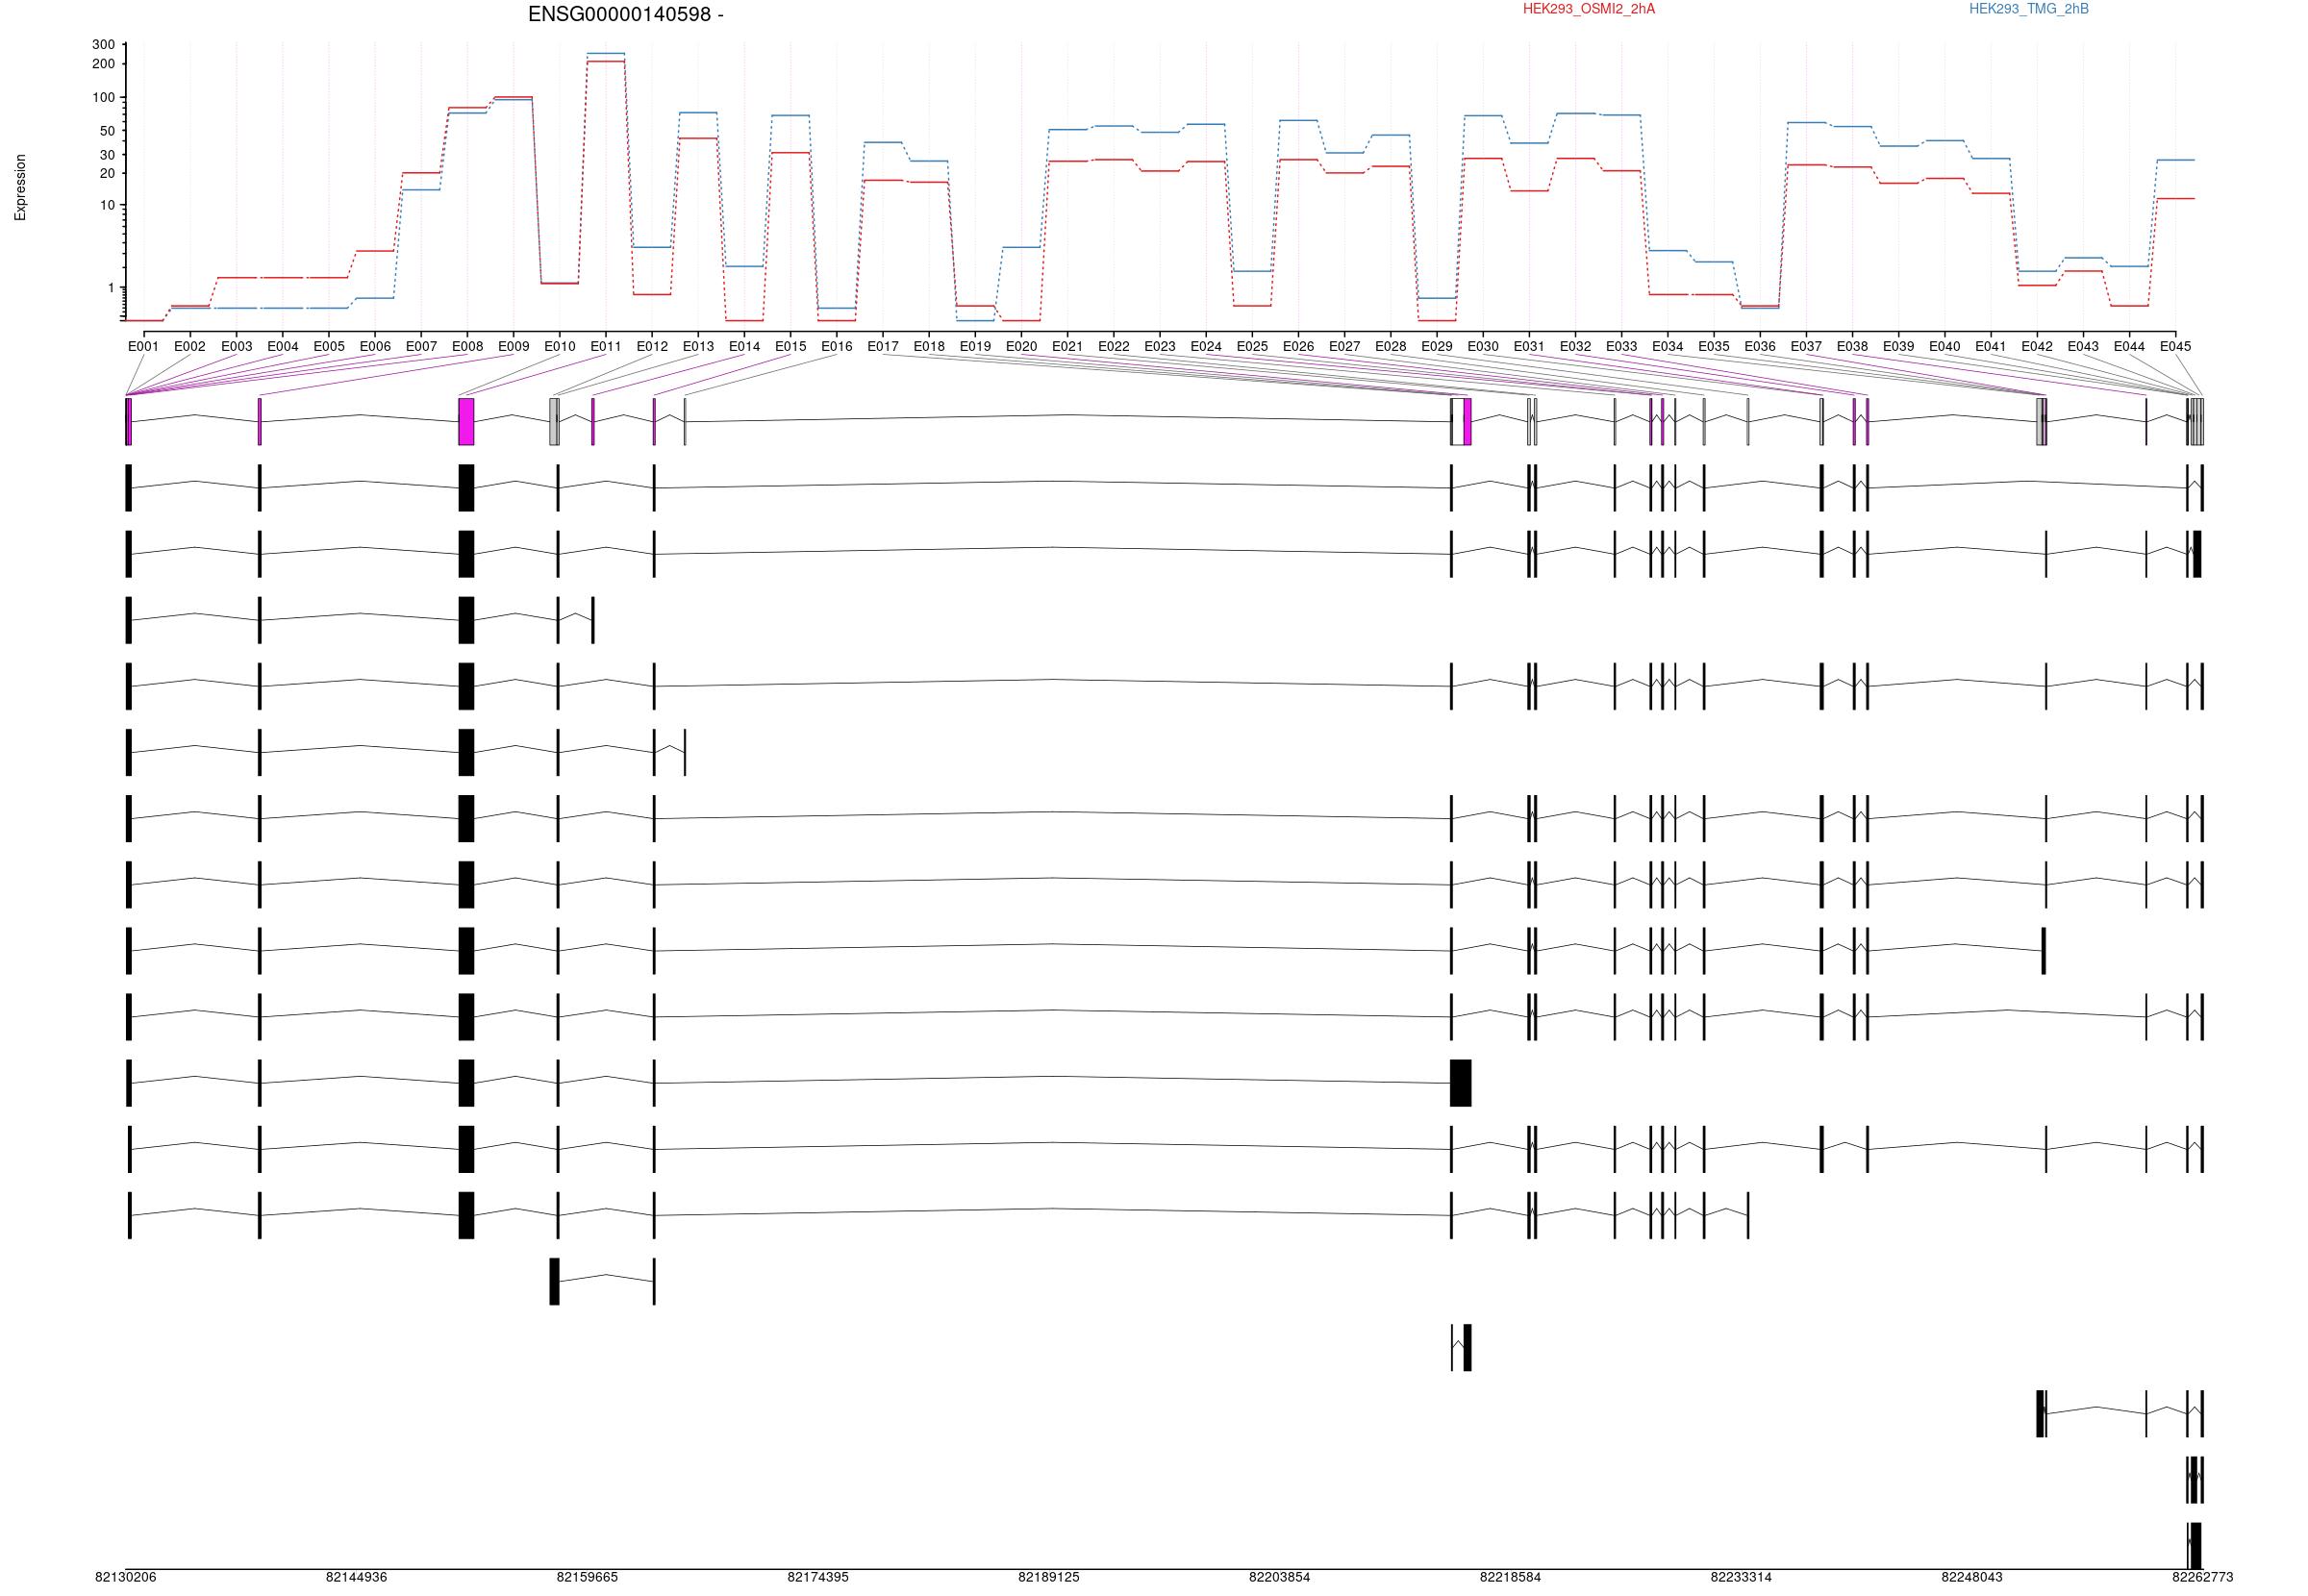This screenshot has height=1596, width=2308.
Task: Click the Expression y-axis label
Action: [20, 187]
